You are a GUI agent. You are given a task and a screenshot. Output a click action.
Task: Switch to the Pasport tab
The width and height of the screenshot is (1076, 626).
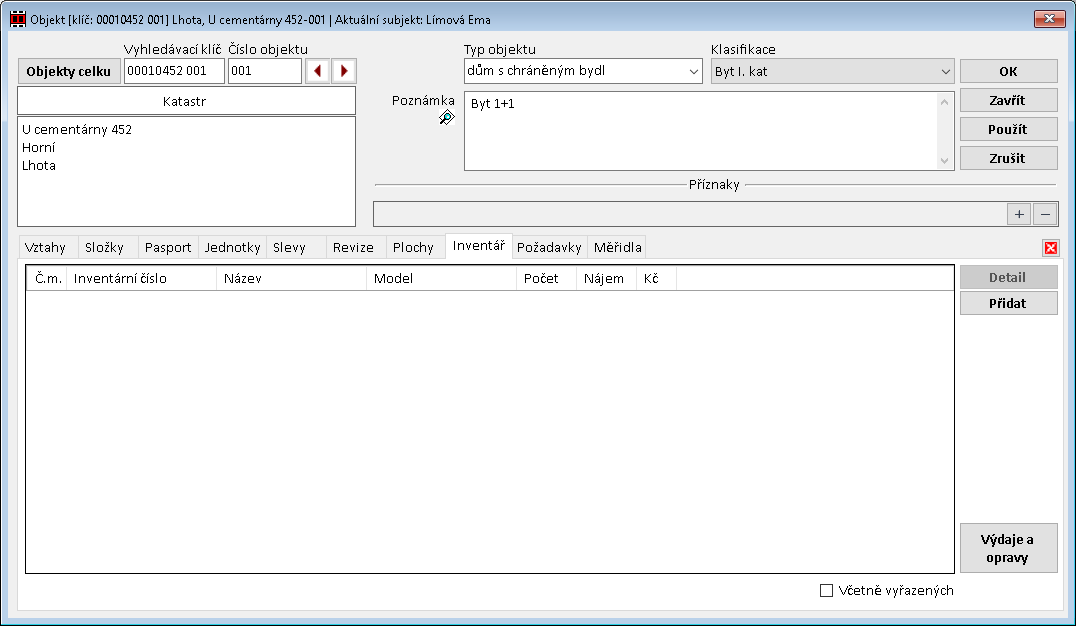[167, 248]
